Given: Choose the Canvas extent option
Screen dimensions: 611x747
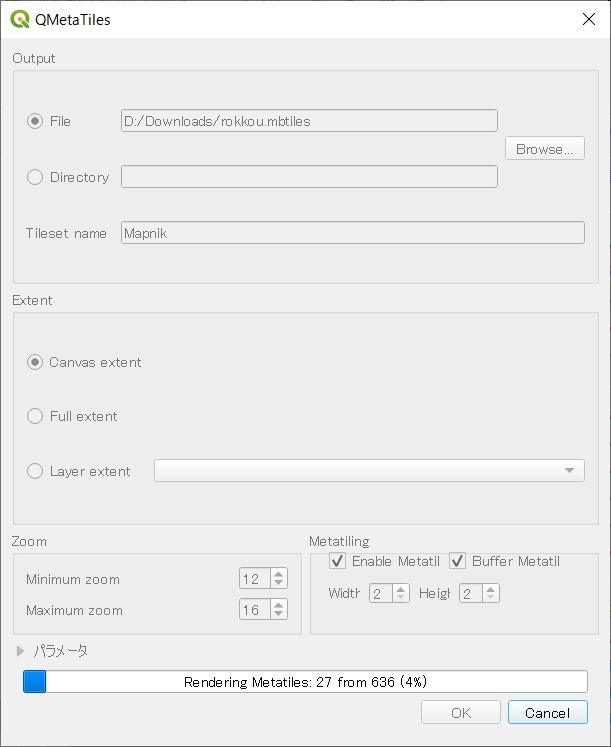Looking at the screenshot, I should point(36,362).
